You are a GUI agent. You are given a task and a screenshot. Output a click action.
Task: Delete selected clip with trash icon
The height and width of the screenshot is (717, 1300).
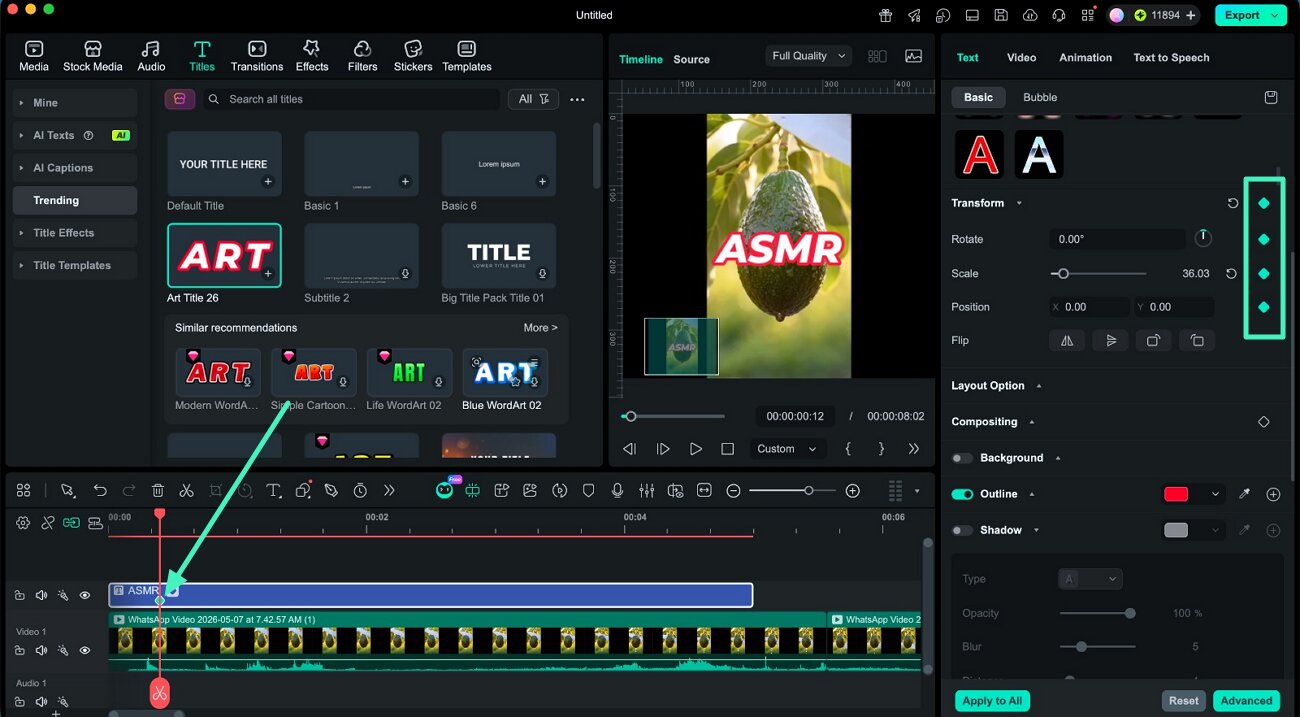coord(158,490)
